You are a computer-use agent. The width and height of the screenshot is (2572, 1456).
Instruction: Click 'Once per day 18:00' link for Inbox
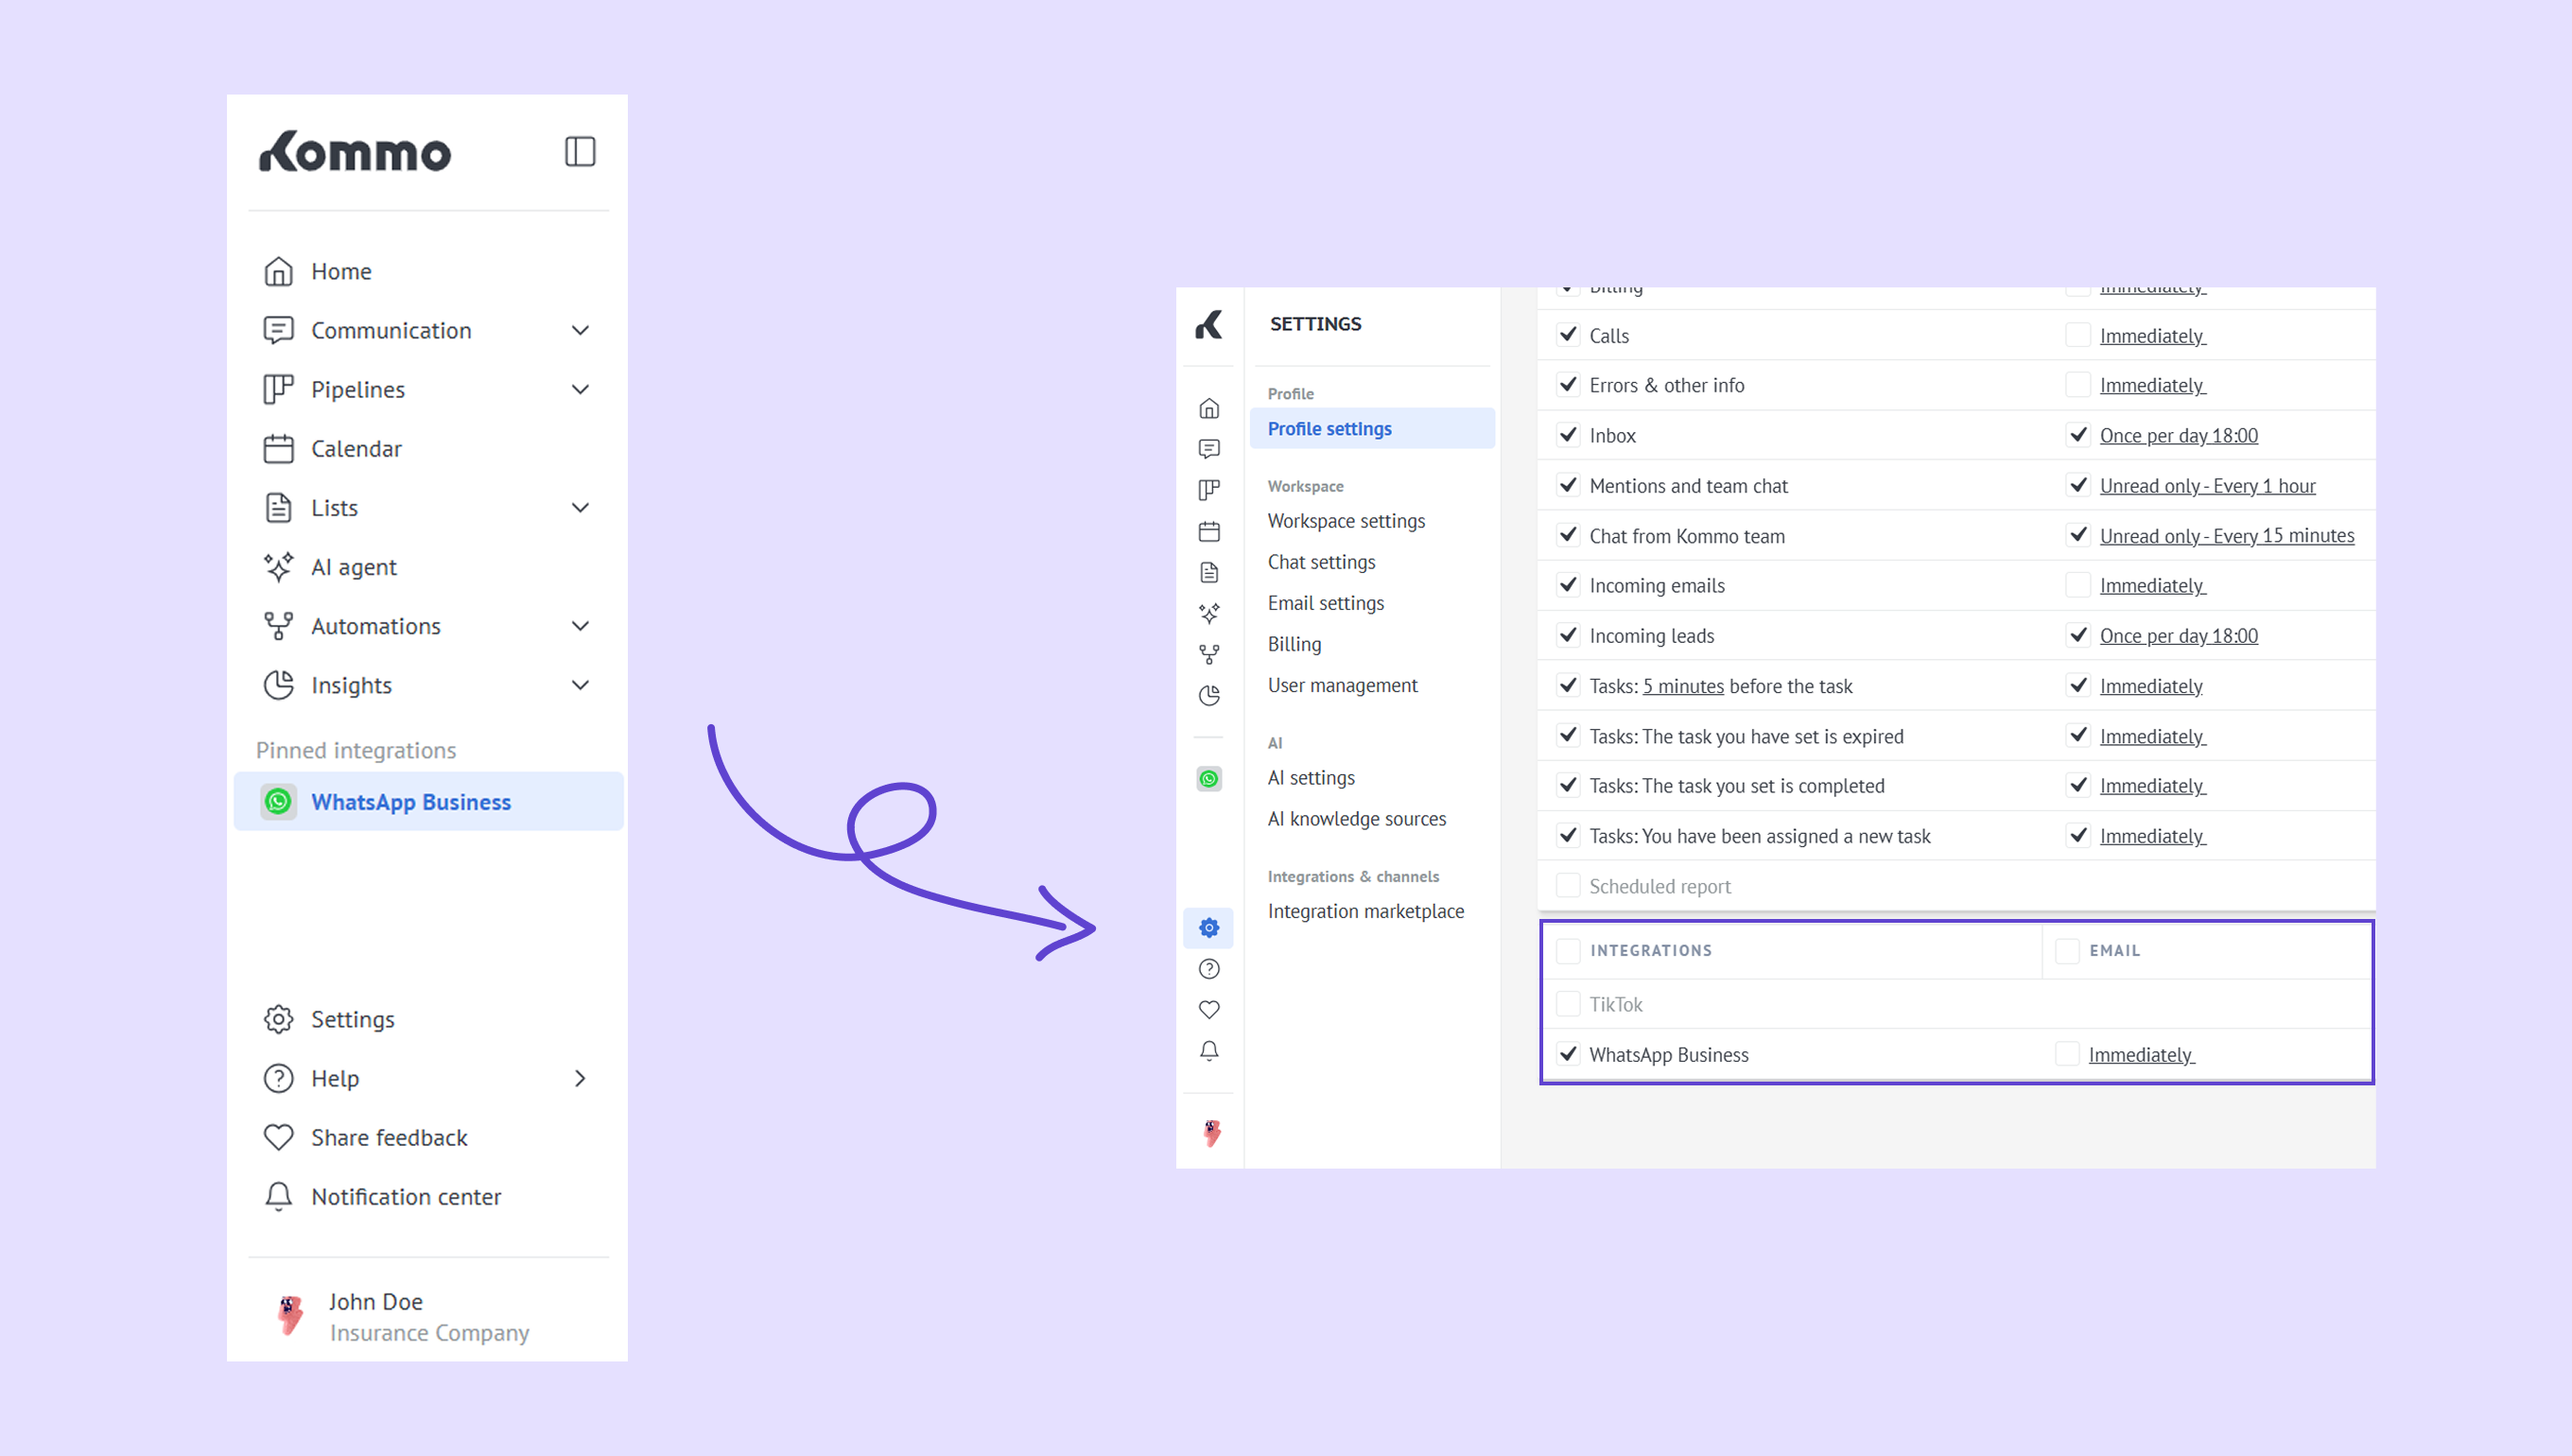2178,436
